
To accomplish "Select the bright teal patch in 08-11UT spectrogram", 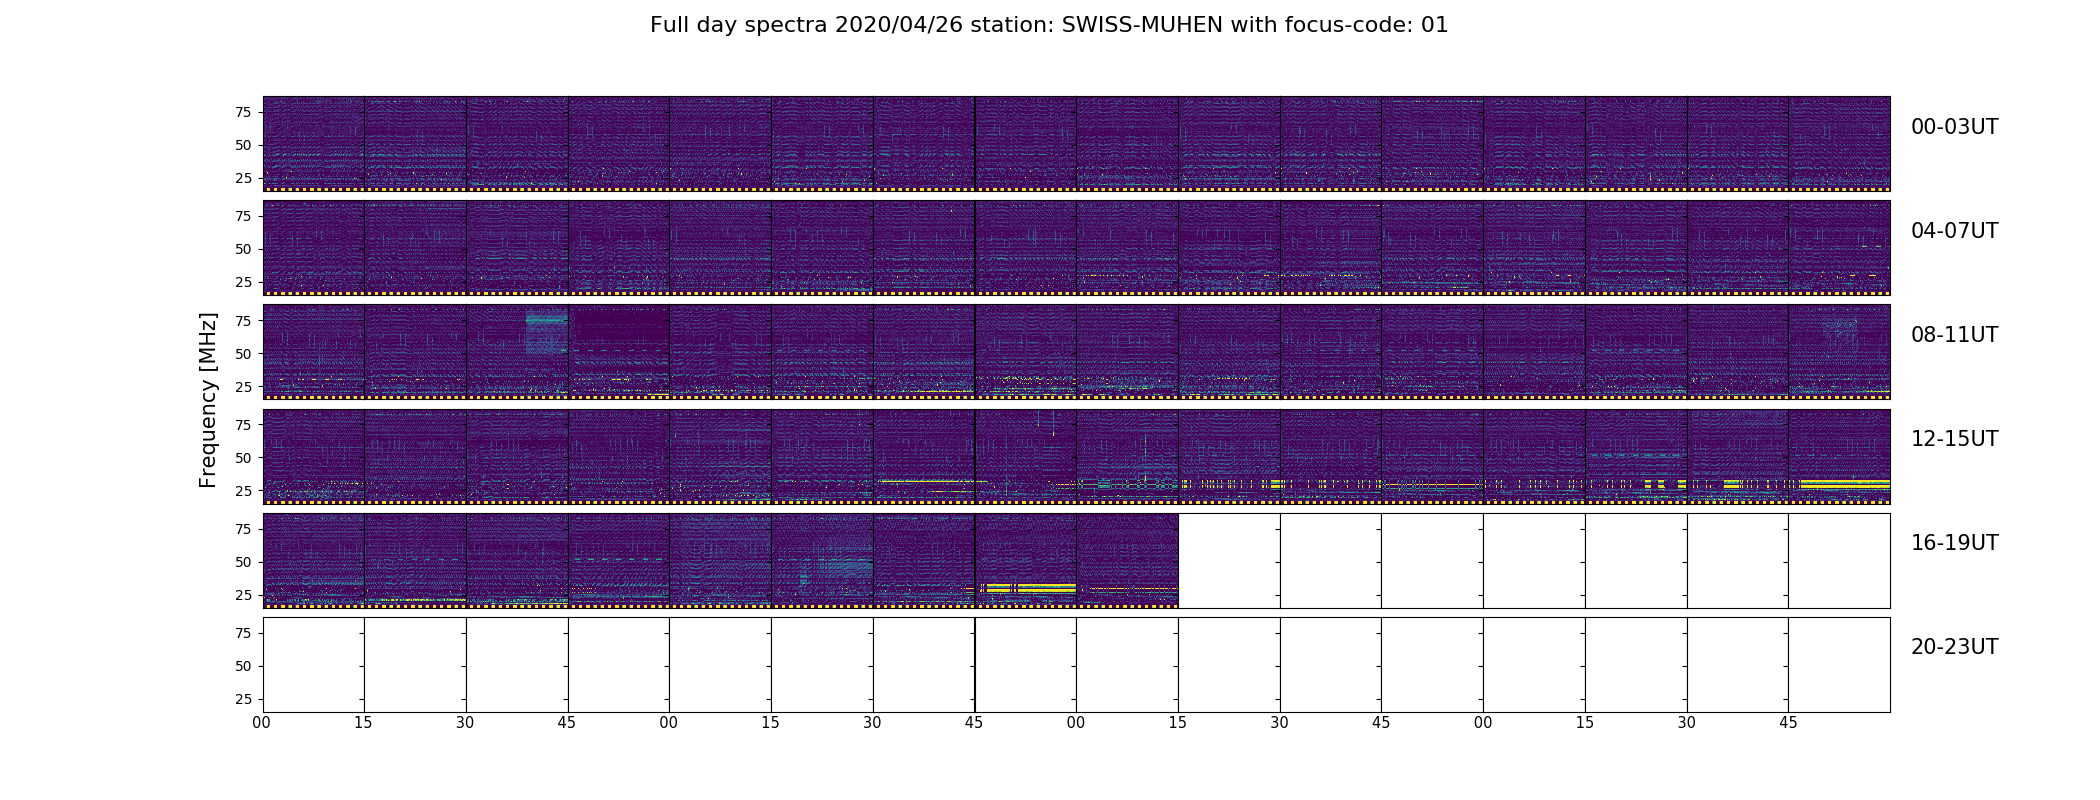I will [546, 332].
